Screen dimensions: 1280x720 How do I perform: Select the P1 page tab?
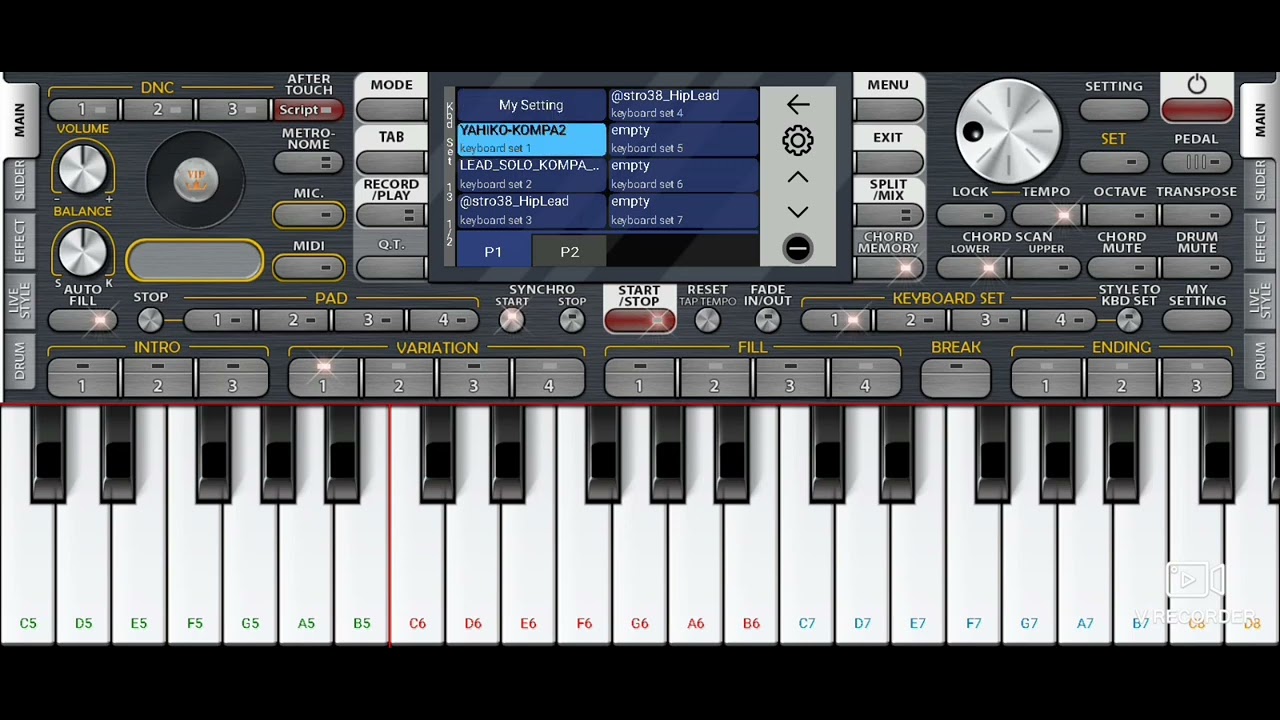[x=494, y=252]
